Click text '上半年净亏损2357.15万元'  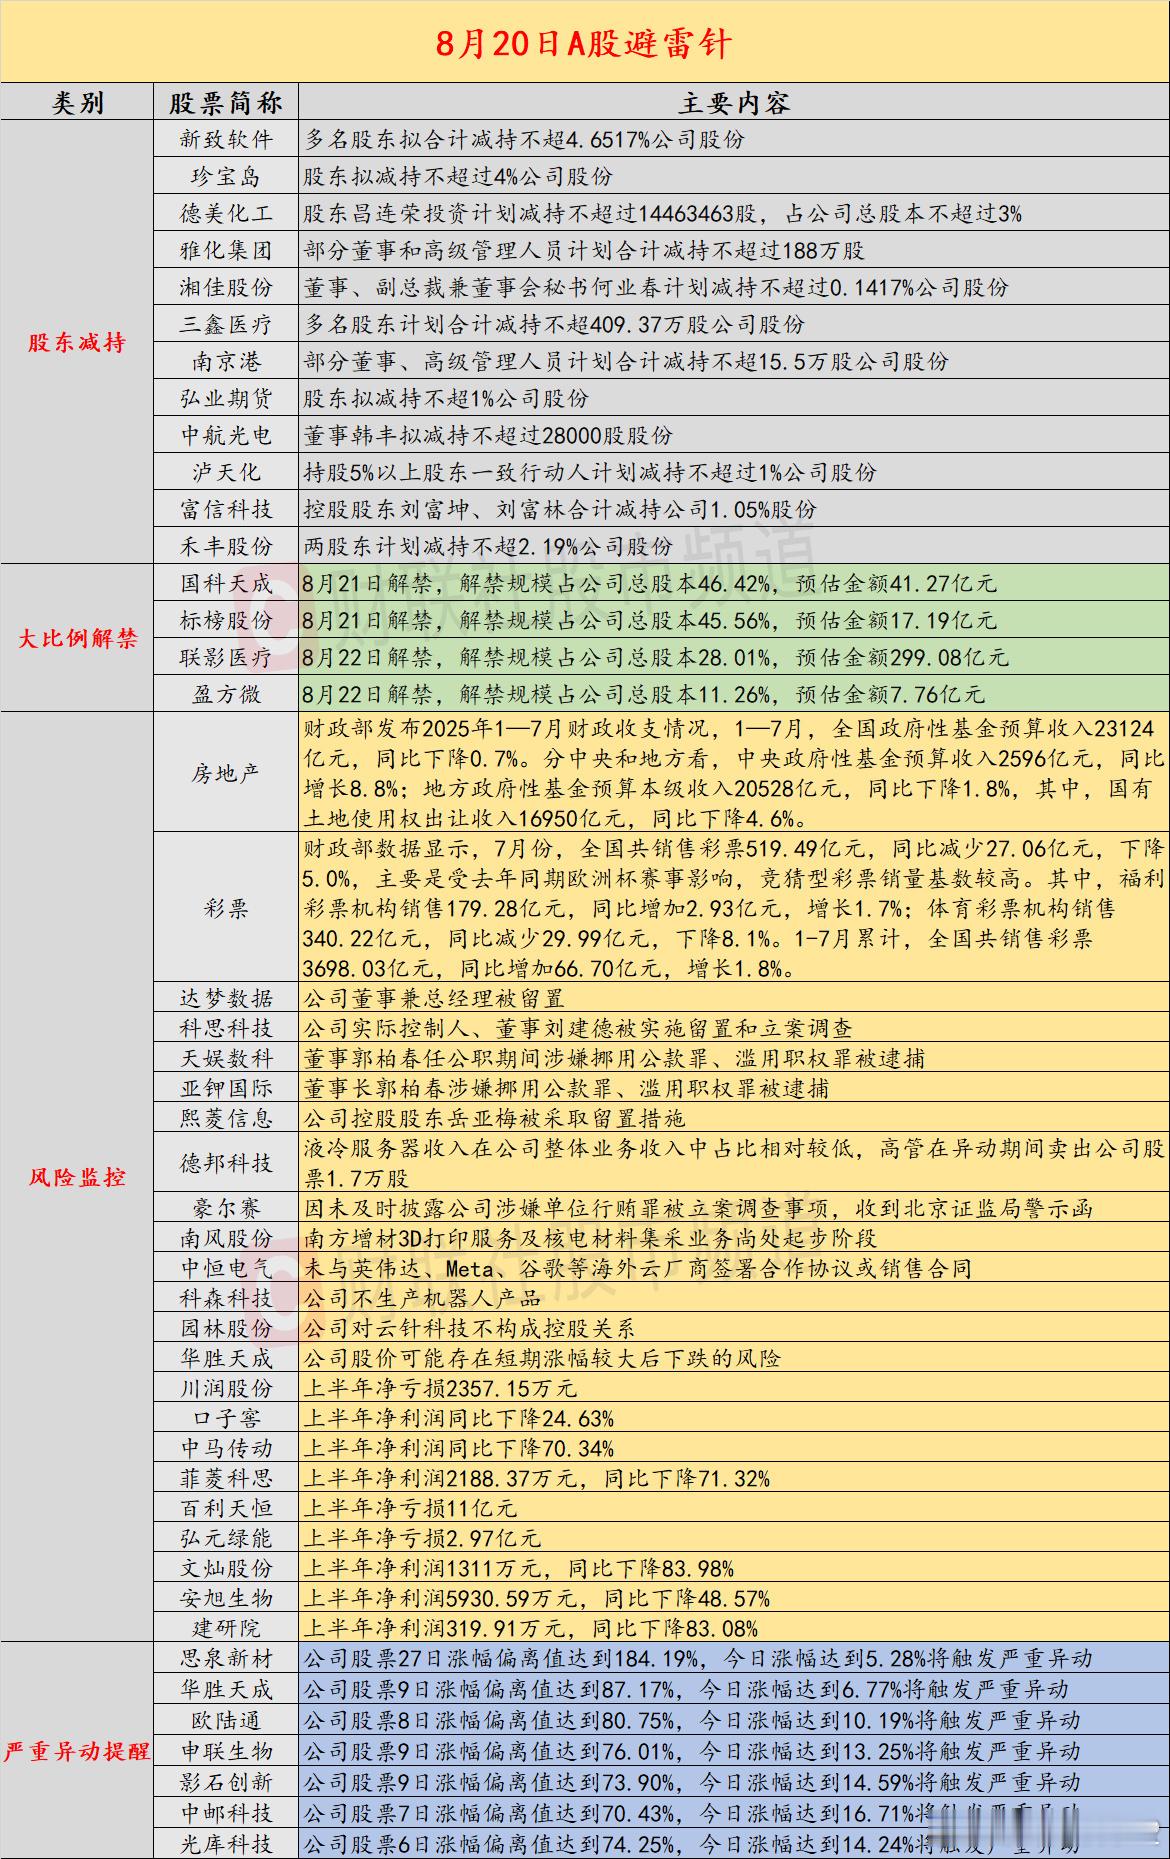[x=440, y=1389]
